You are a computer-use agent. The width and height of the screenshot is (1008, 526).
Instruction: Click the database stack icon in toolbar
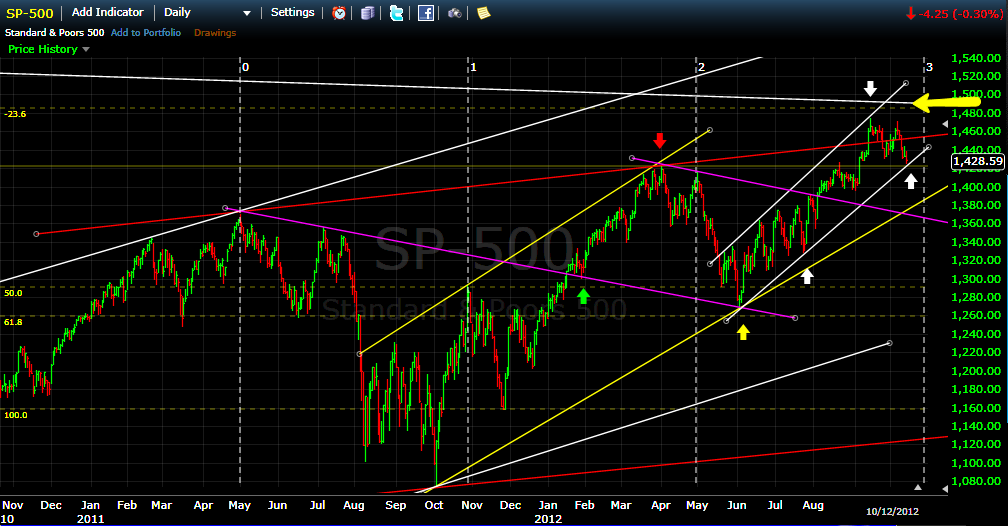pos(367,13)
